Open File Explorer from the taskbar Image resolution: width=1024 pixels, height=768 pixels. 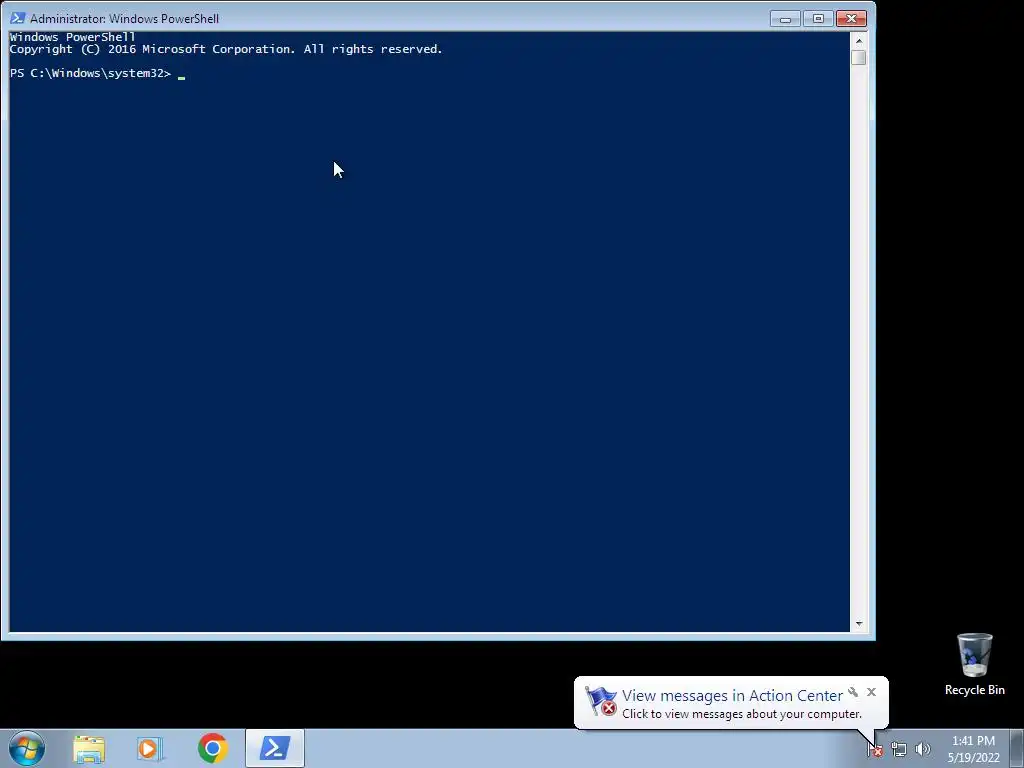click(89, 748)
